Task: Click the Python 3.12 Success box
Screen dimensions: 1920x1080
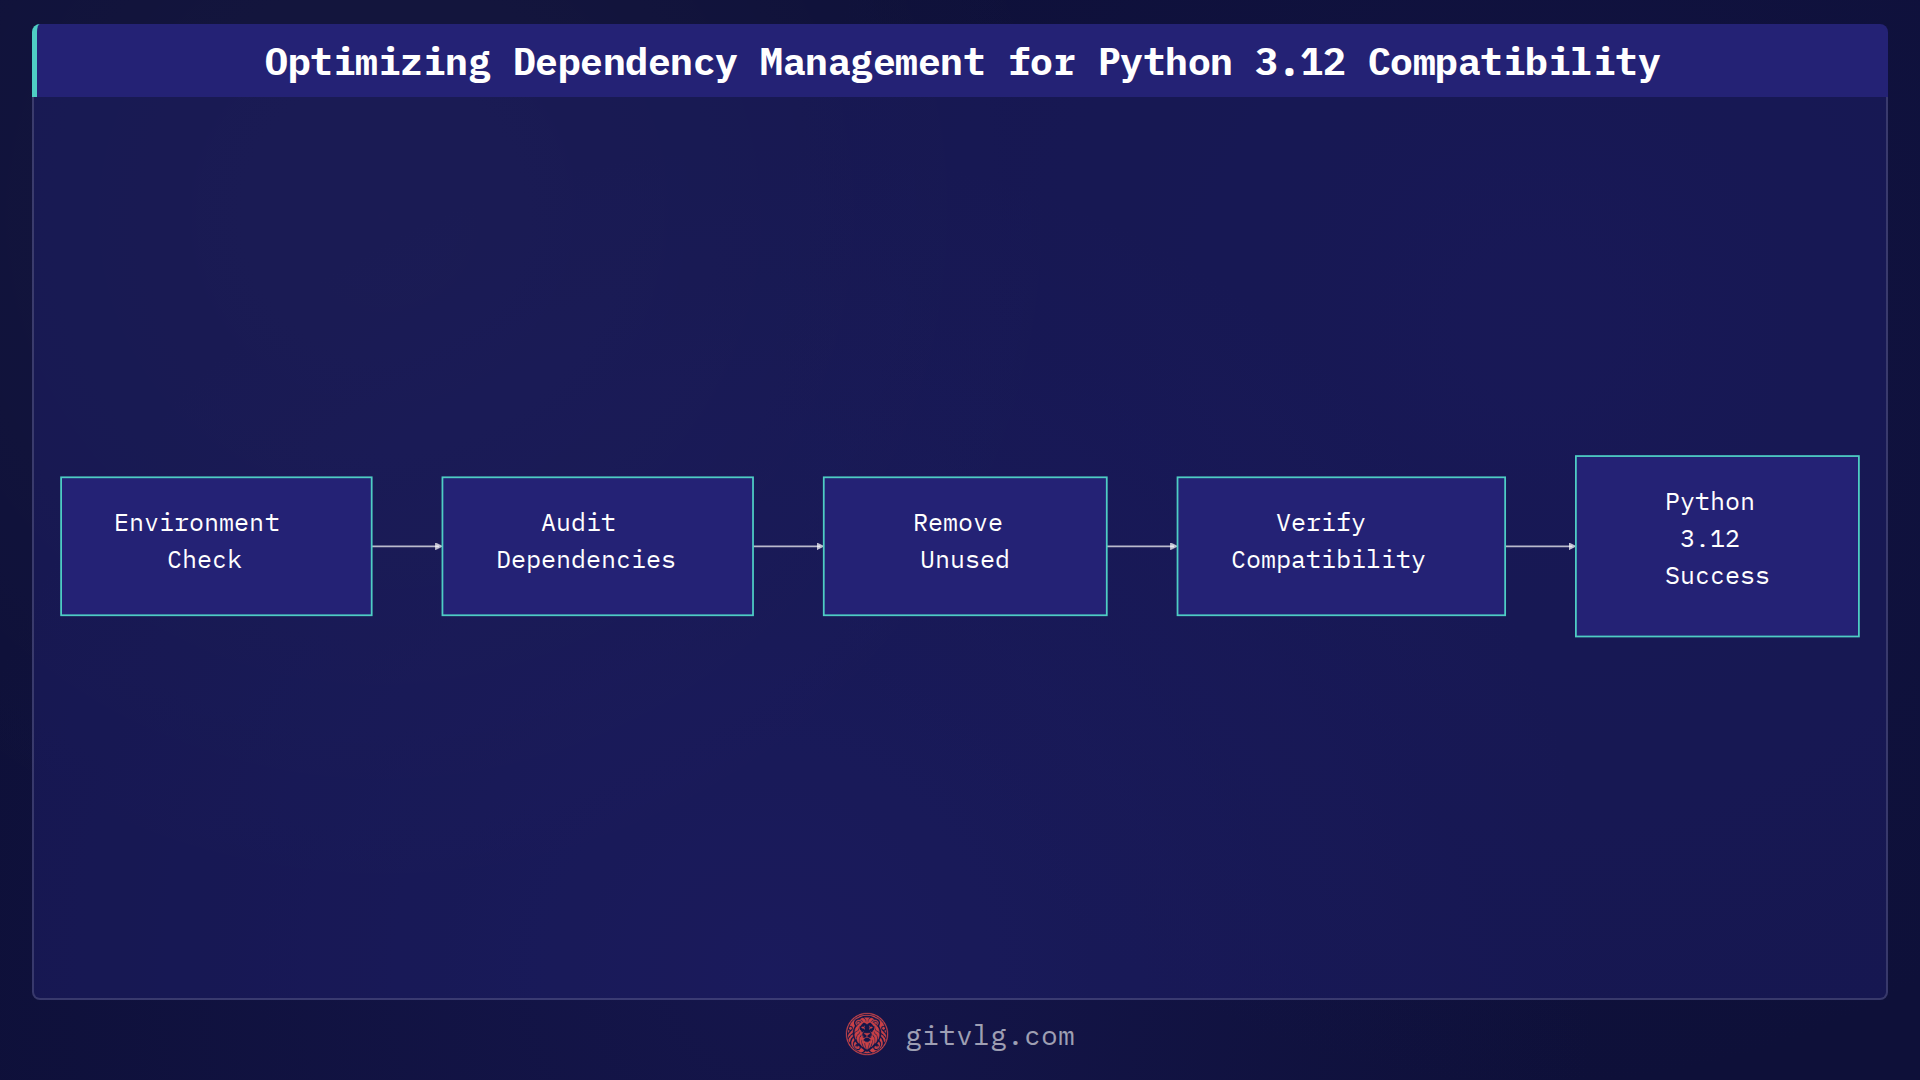Action: point(1717,546)
